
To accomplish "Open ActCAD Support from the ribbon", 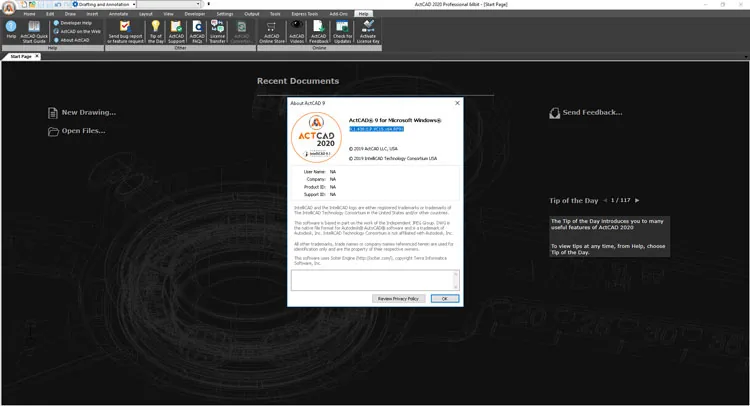I will point(176,32).
